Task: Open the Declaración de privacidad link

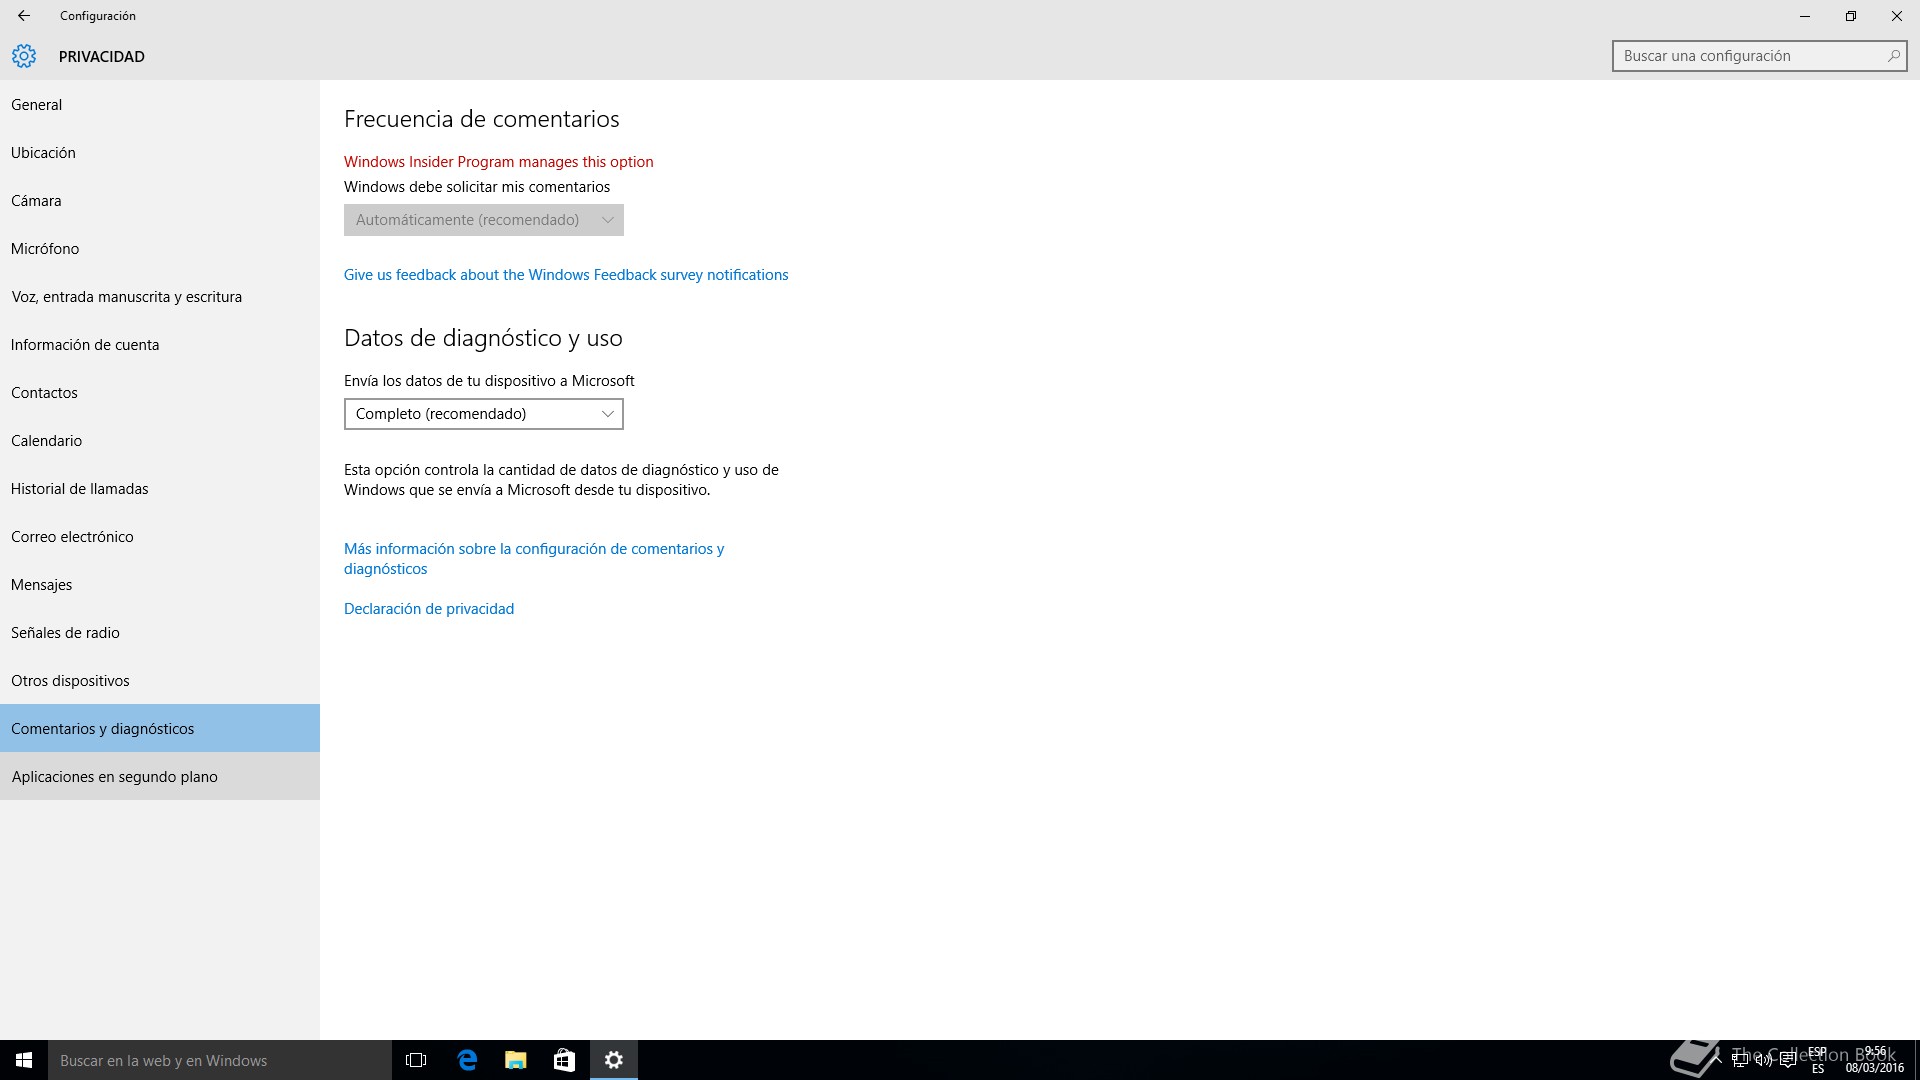Action: coord(429,609)
